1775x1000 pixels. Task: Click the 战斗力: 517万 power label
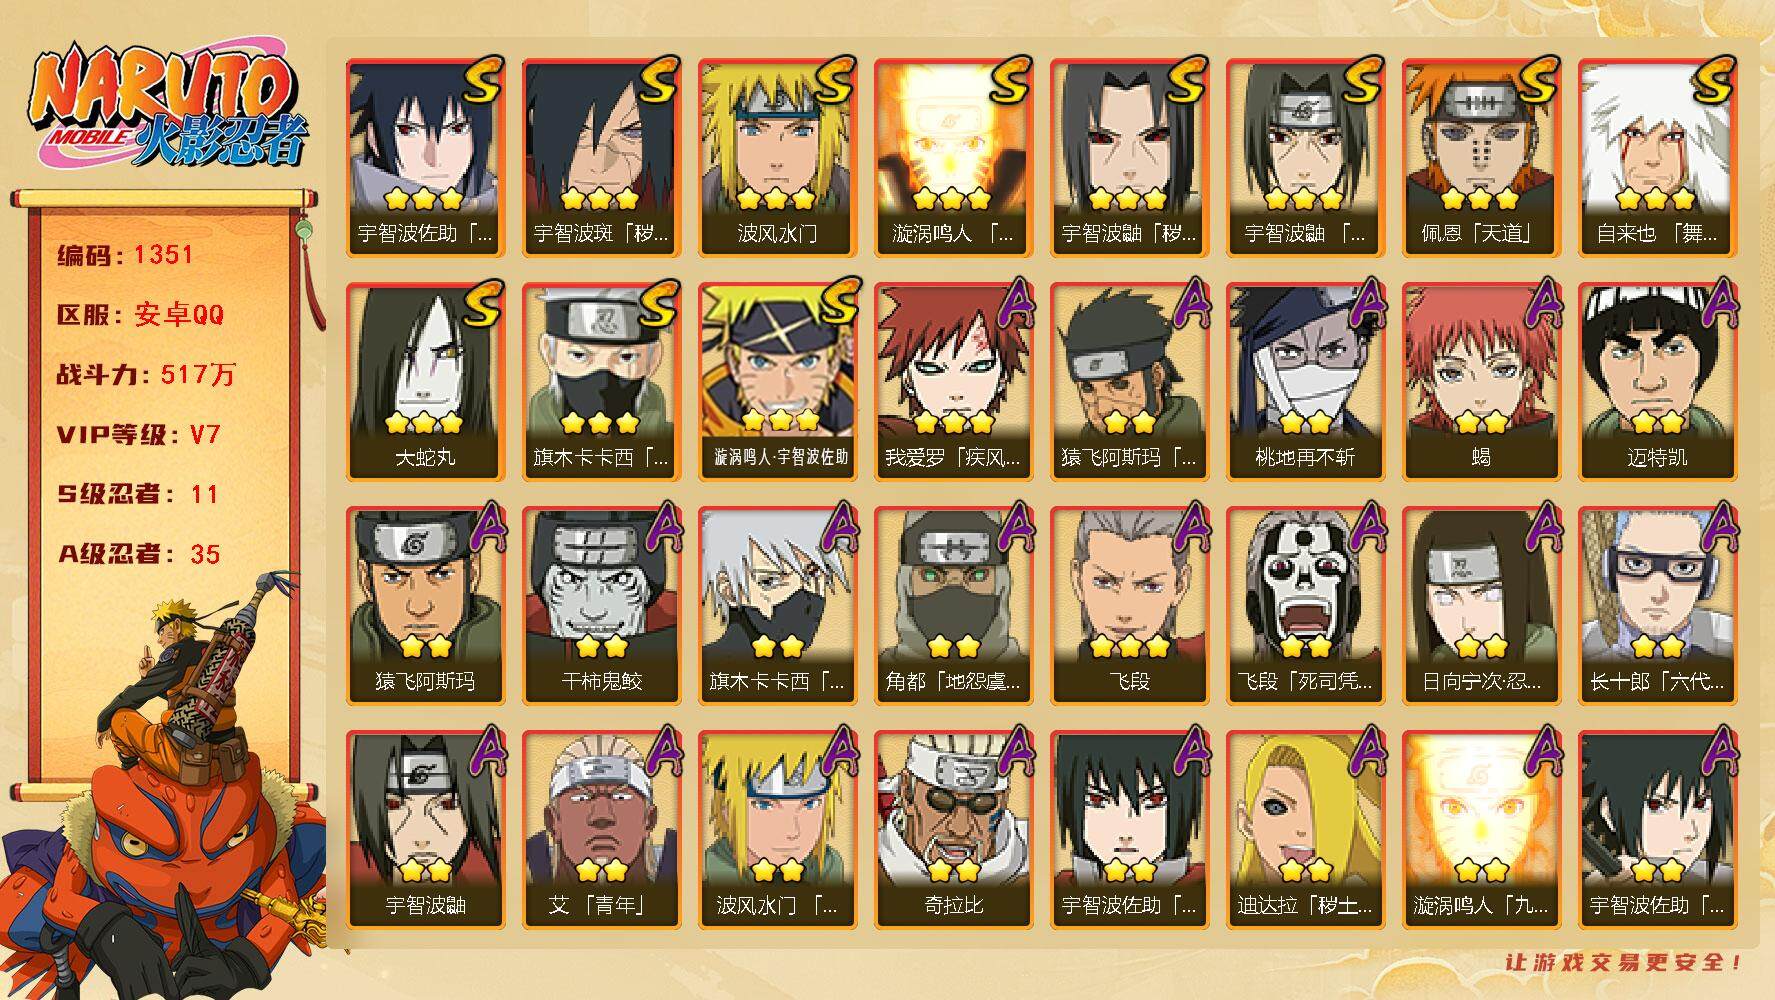[x=146, y=374]
